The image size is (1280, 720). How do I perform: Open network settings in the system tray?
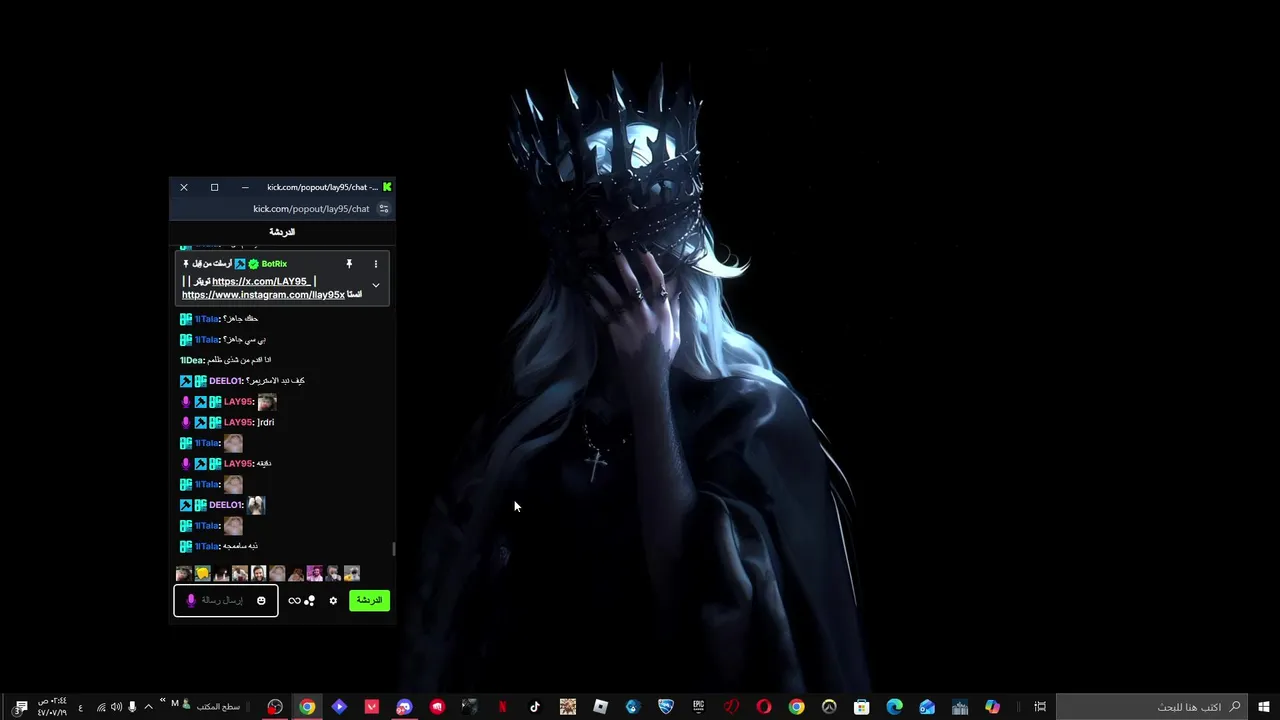point(101,707)
